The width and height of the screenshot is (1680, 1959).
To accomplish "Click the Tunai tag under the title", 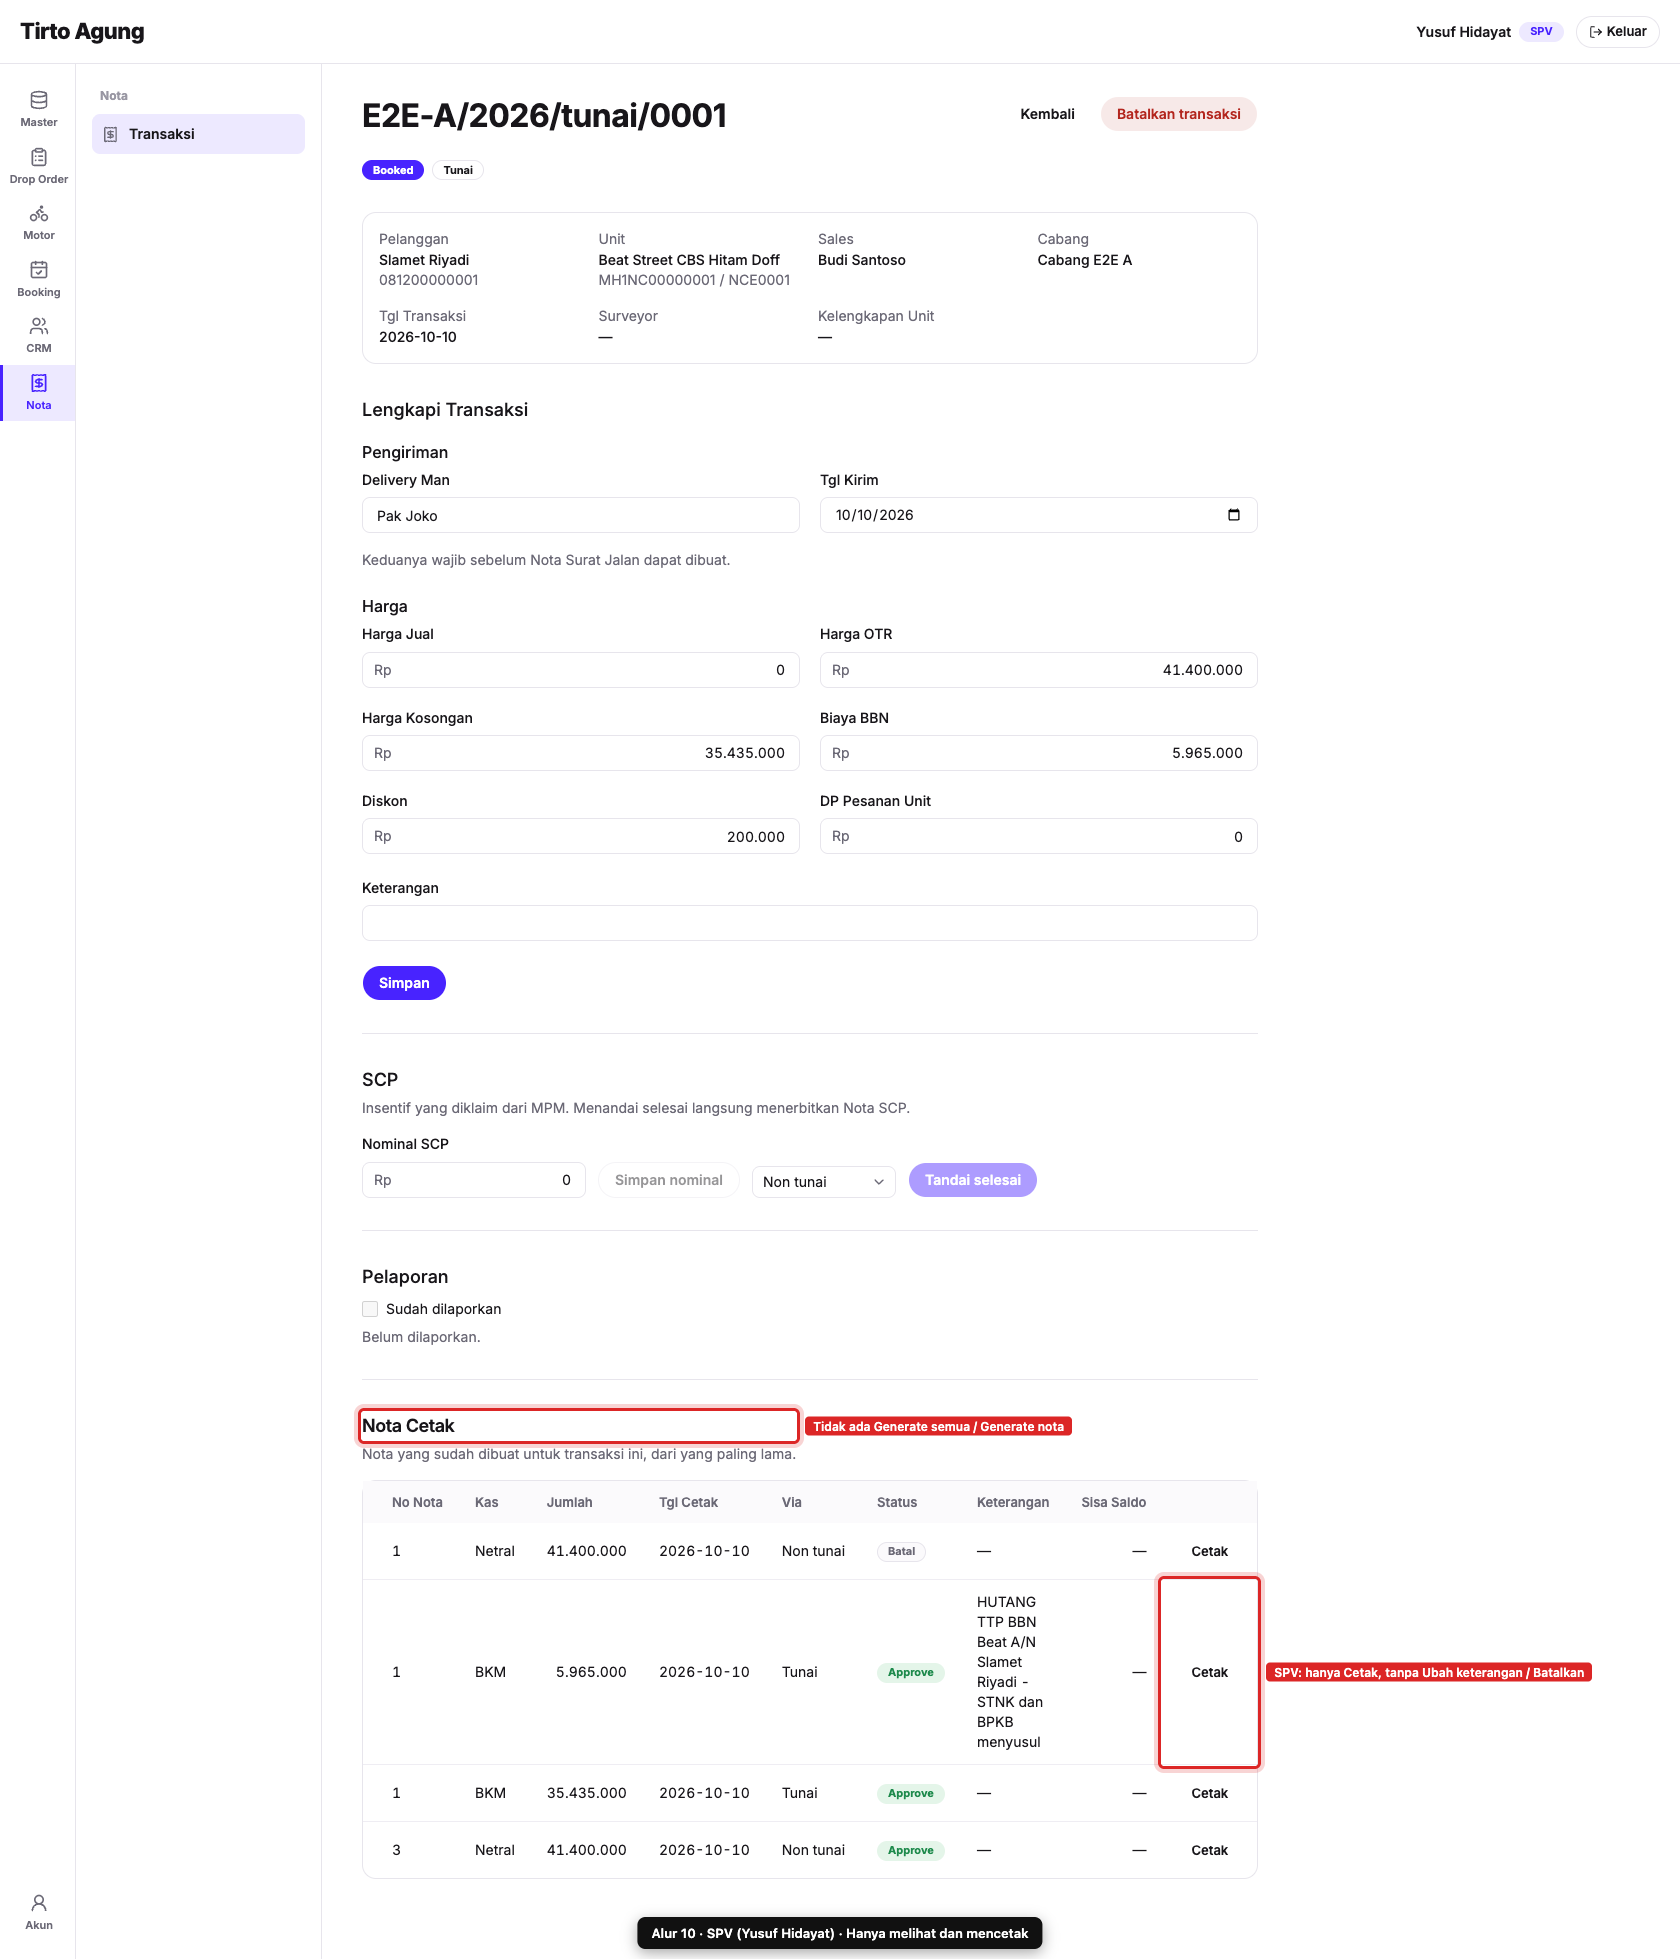I will tap(458, 170).
